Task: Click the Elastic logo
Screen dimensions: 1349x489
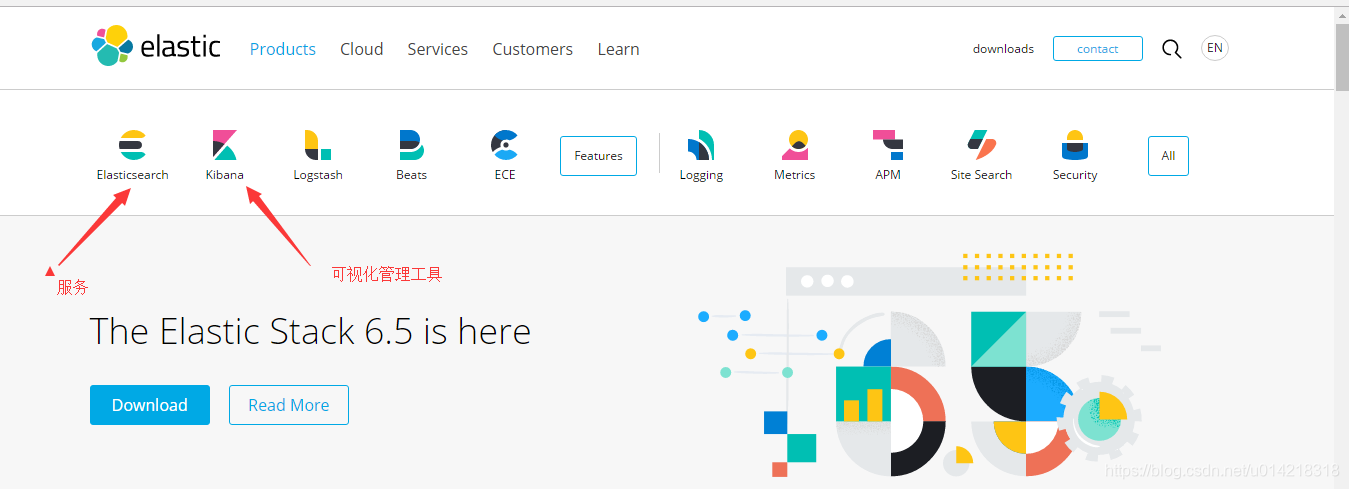Action: (x=155, y=47)
